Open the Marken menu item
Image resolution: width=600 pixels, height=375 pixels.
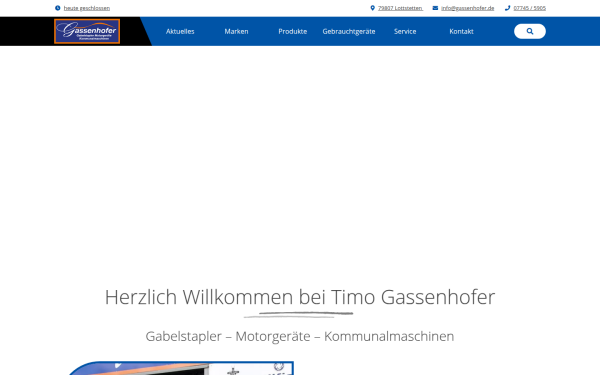click(x=236, y=31)
